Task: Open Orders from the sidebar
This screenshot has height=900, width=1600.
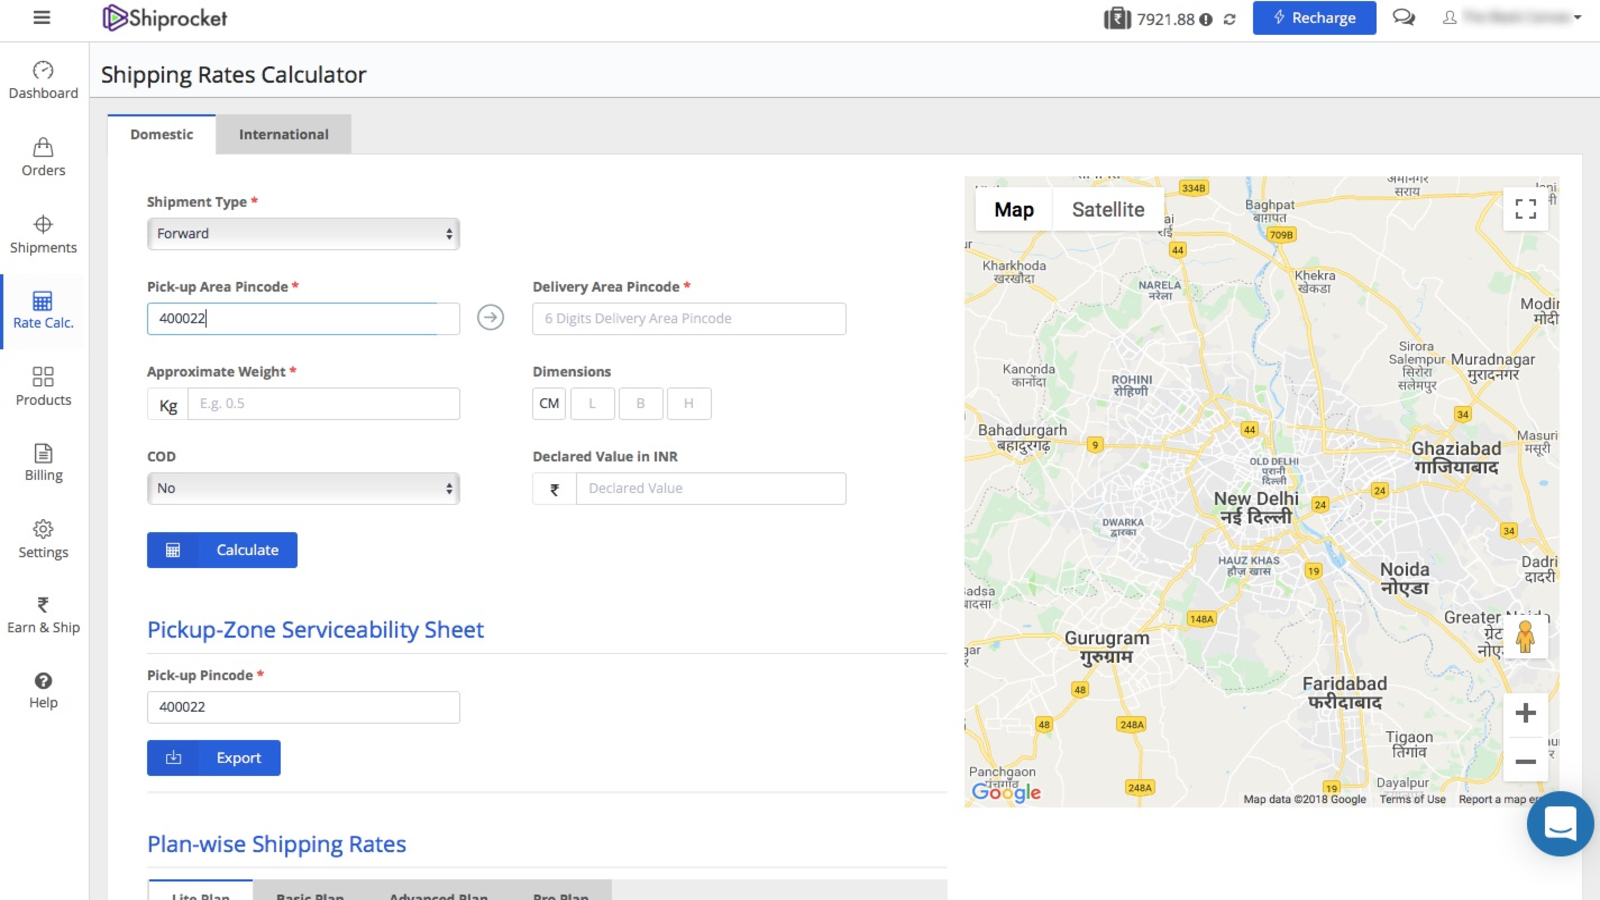Action: tap(43, 157)
